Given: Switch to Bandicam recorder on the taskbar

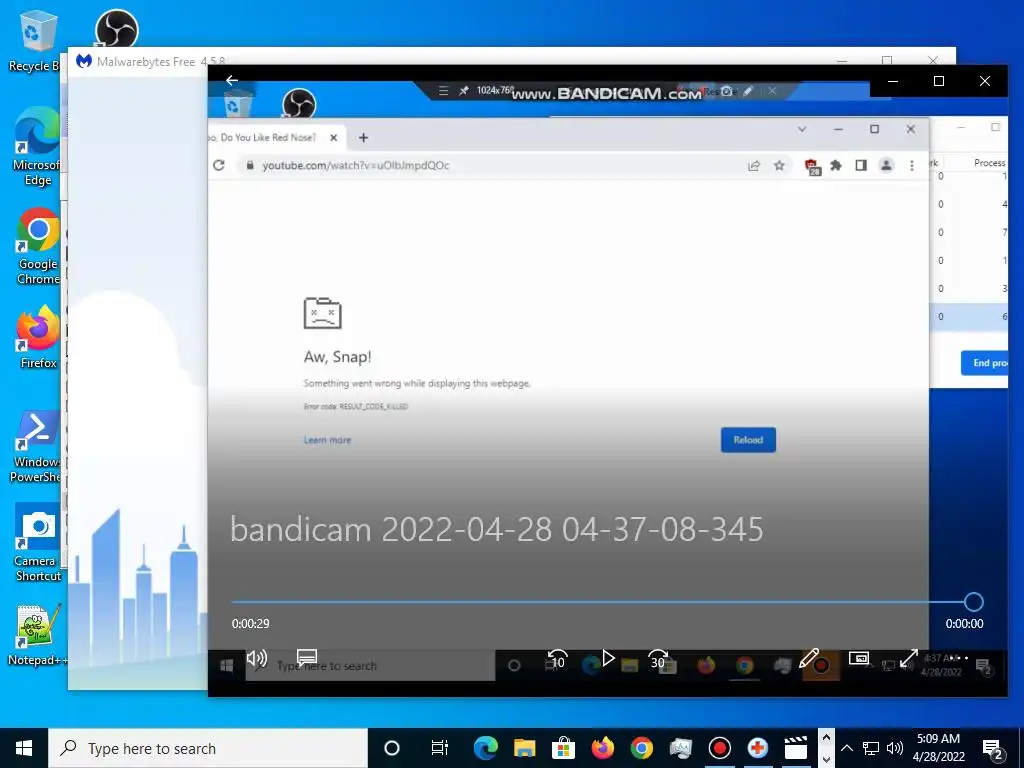Looking at the screenshot, I should coord(719,748).
